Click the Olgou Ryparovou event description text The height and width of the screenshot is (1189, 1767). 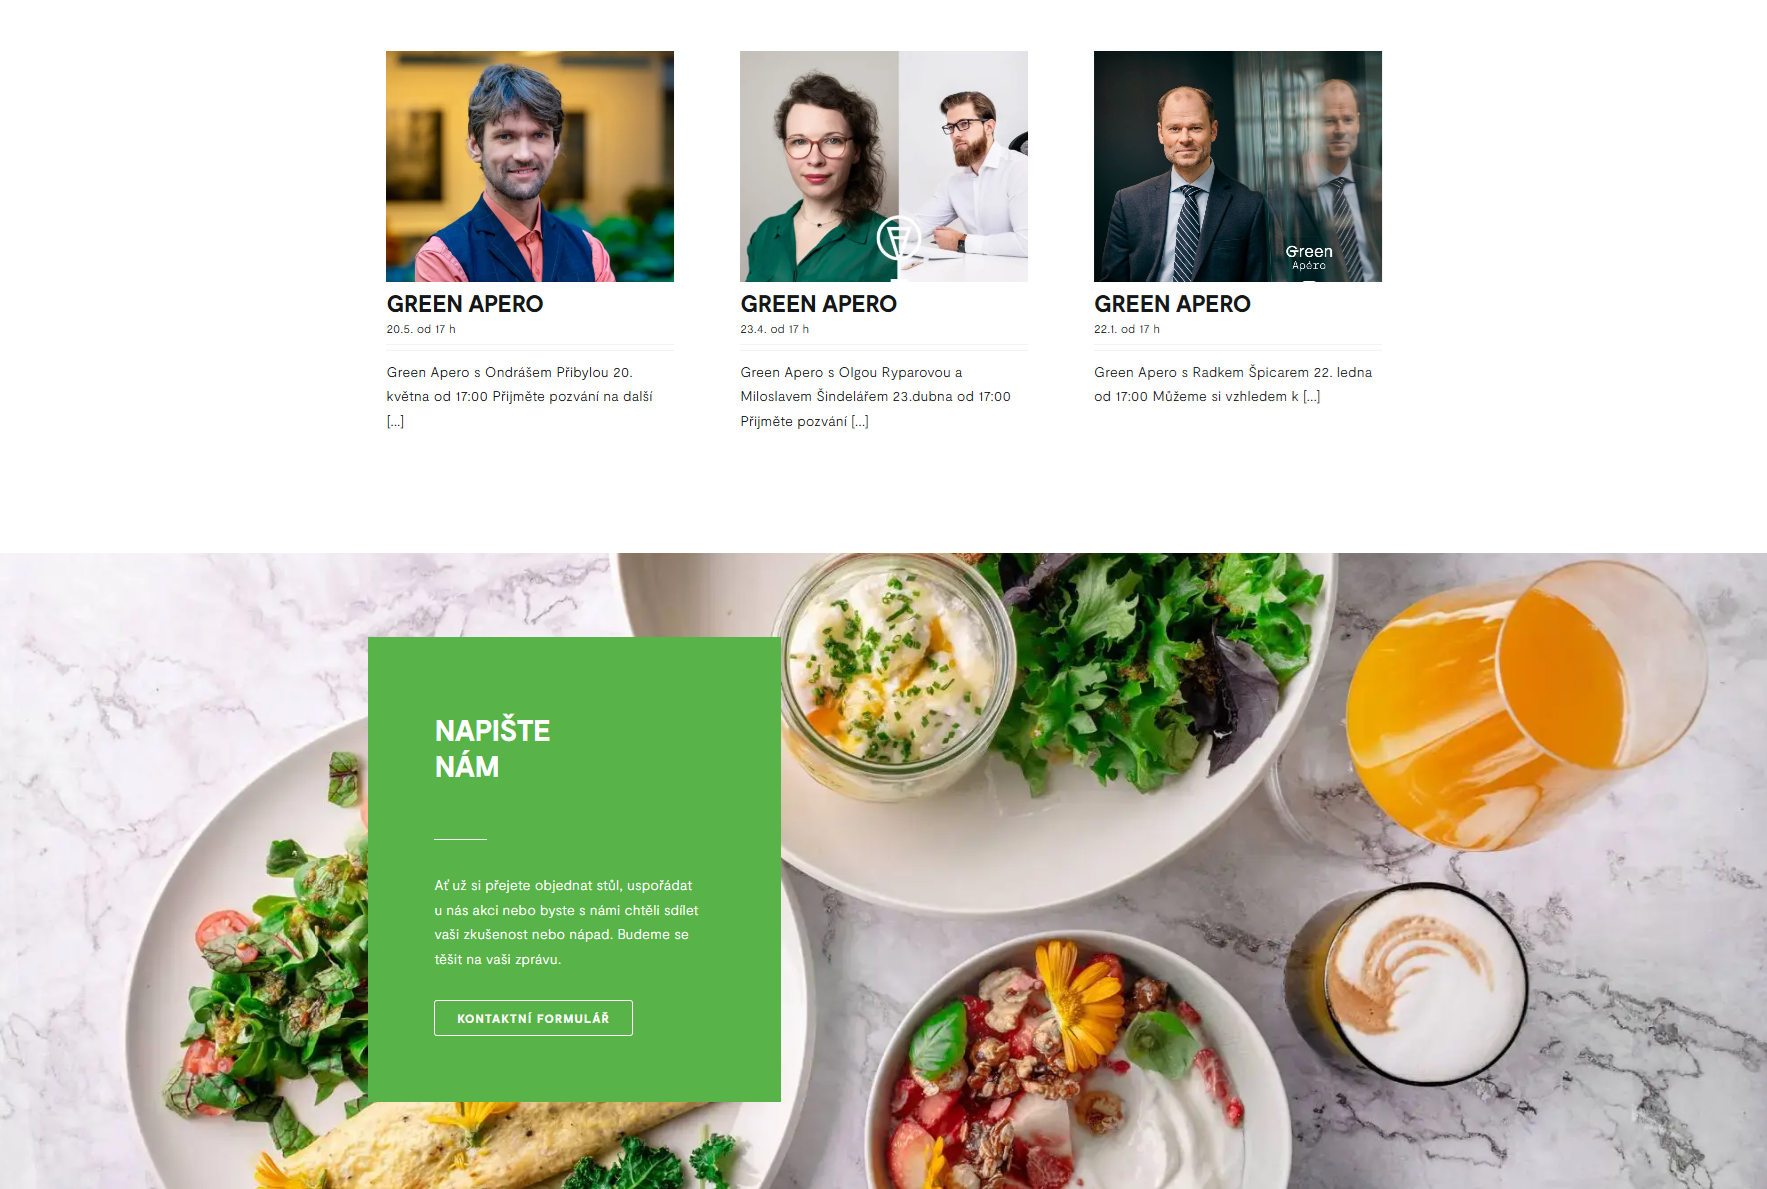coord(876,396)
